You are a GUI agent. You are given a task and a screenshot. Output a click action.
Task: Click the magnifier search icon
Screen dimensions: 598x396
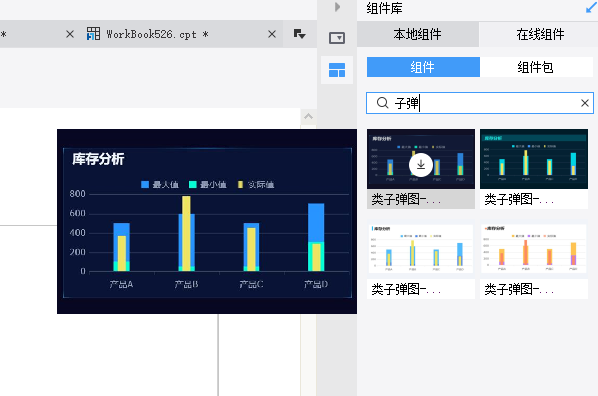(x=382, y=103)
